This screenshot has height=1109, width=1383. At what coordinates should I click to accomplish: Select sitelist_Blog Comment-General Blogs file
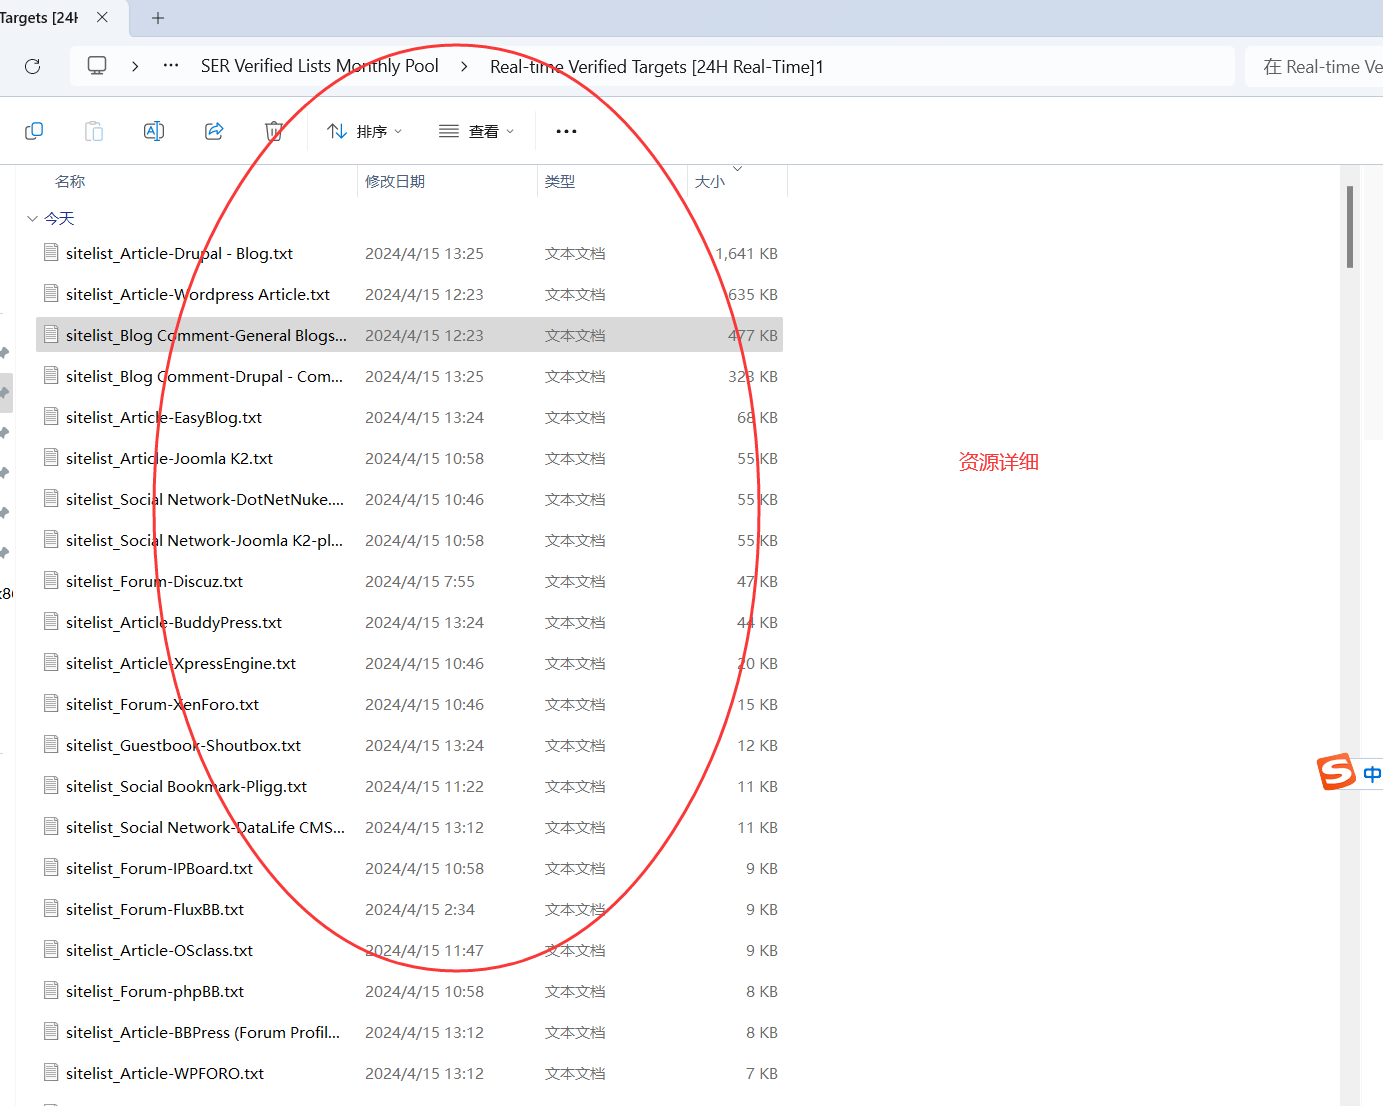point(409,335)
